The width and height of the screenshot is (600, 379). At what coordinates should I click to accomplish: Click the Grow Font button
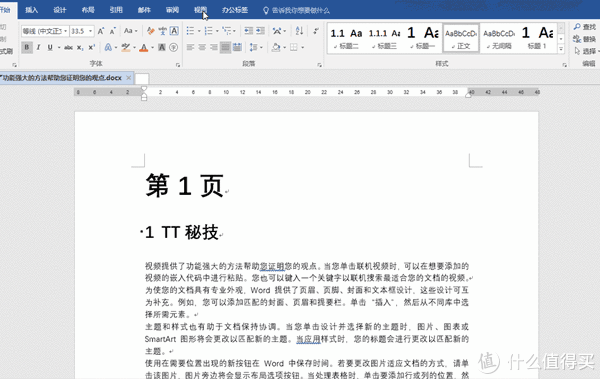point(101,31)
